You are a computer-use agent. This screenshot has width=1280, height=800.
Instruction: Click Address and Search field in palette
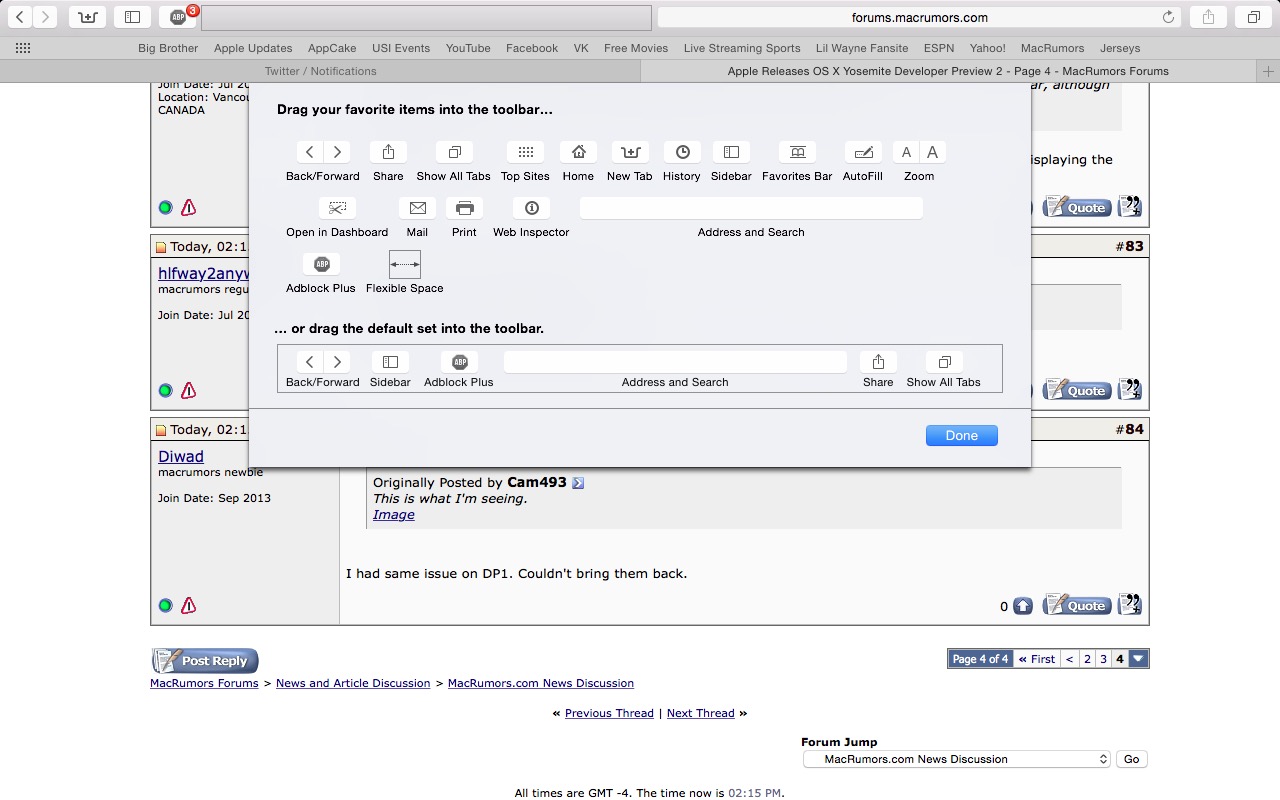click(751, 208)
